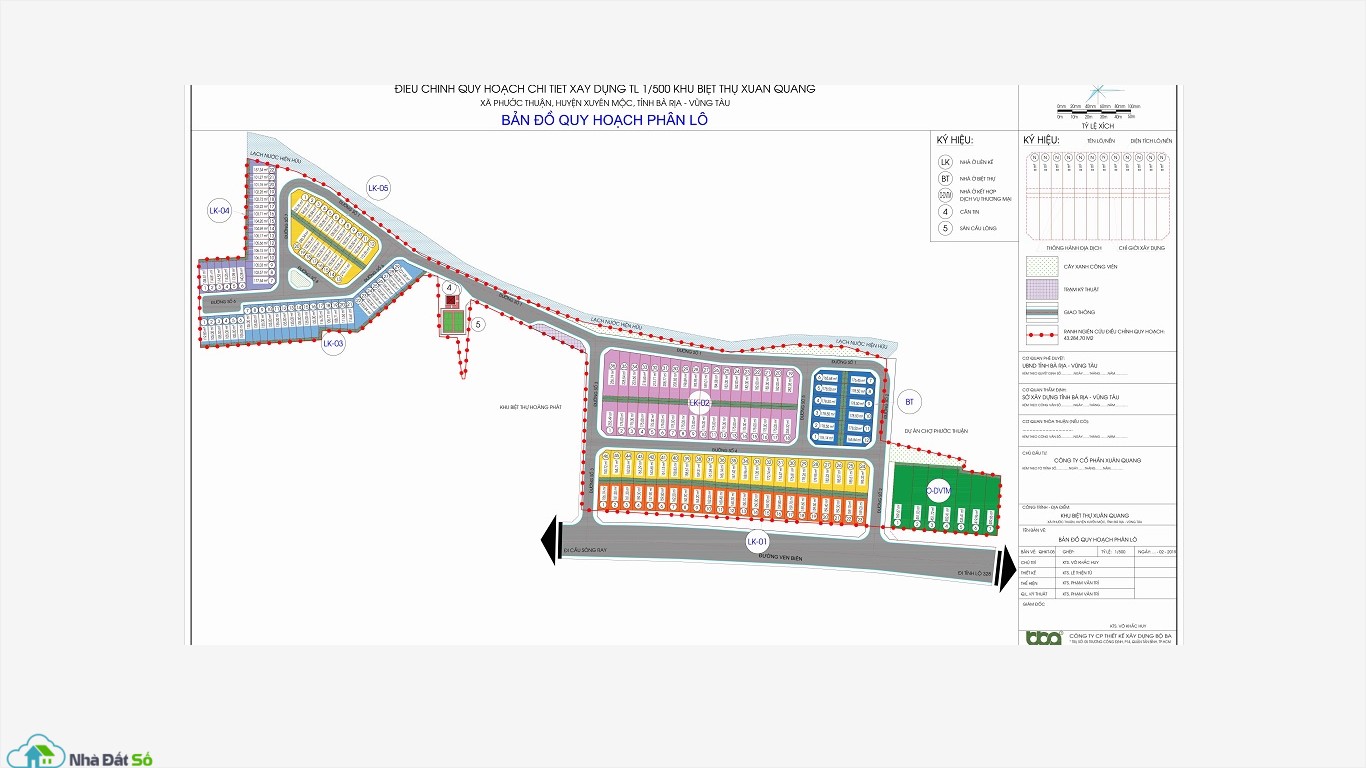Click the gray road swatch in legend
Viewport: 1366px width, 768px height.
coord(1041,311)
